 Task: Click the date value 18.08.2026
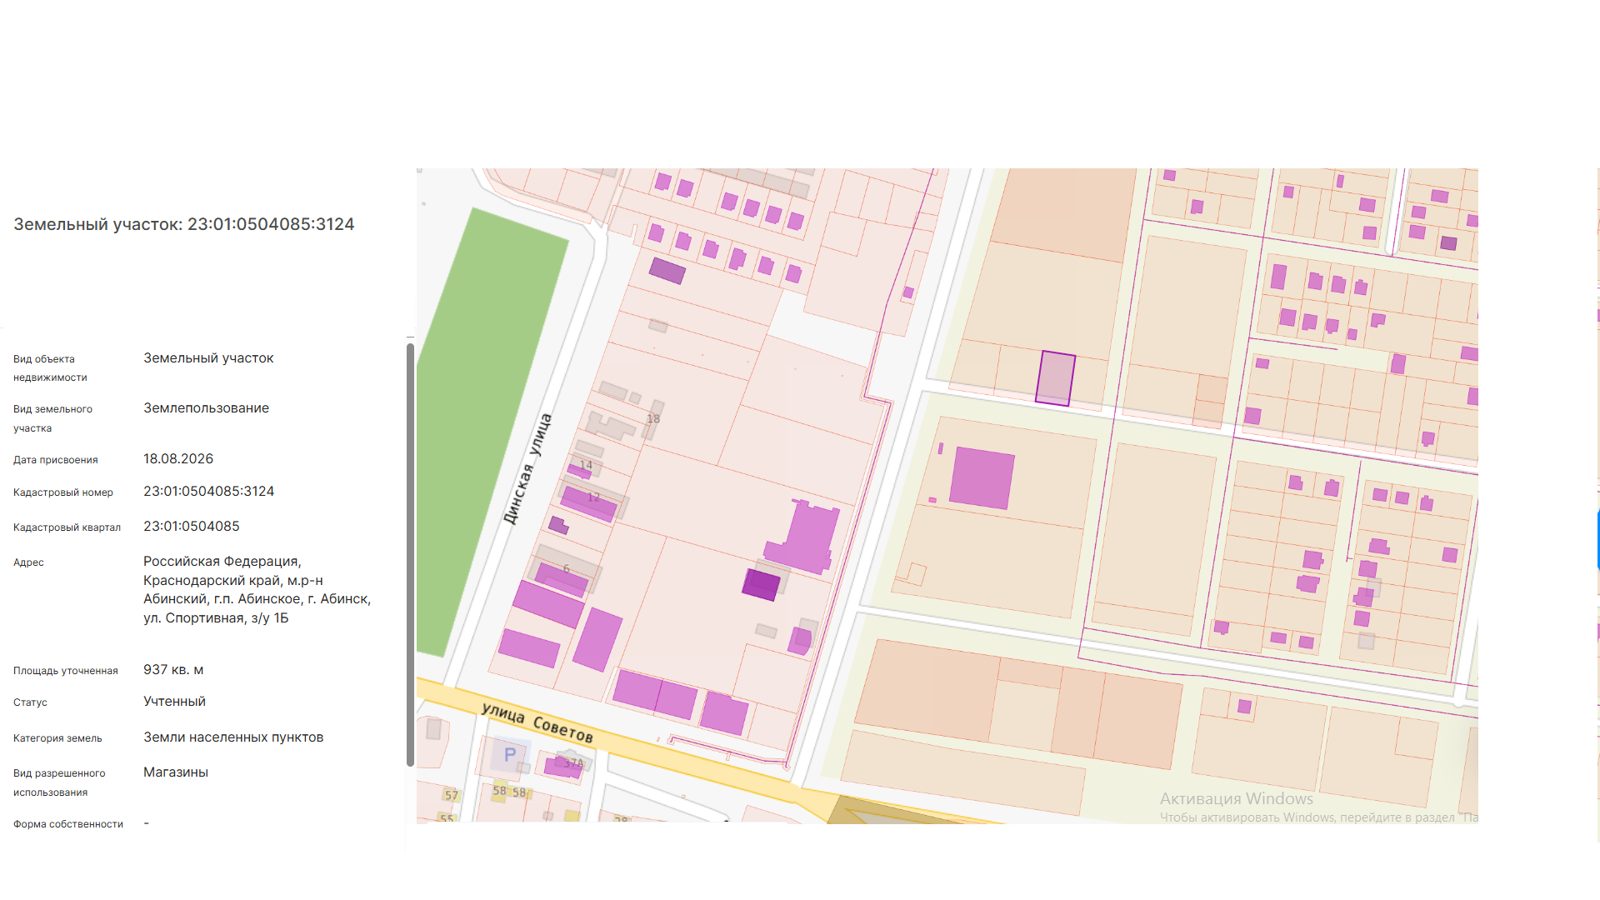pos(178,459)
